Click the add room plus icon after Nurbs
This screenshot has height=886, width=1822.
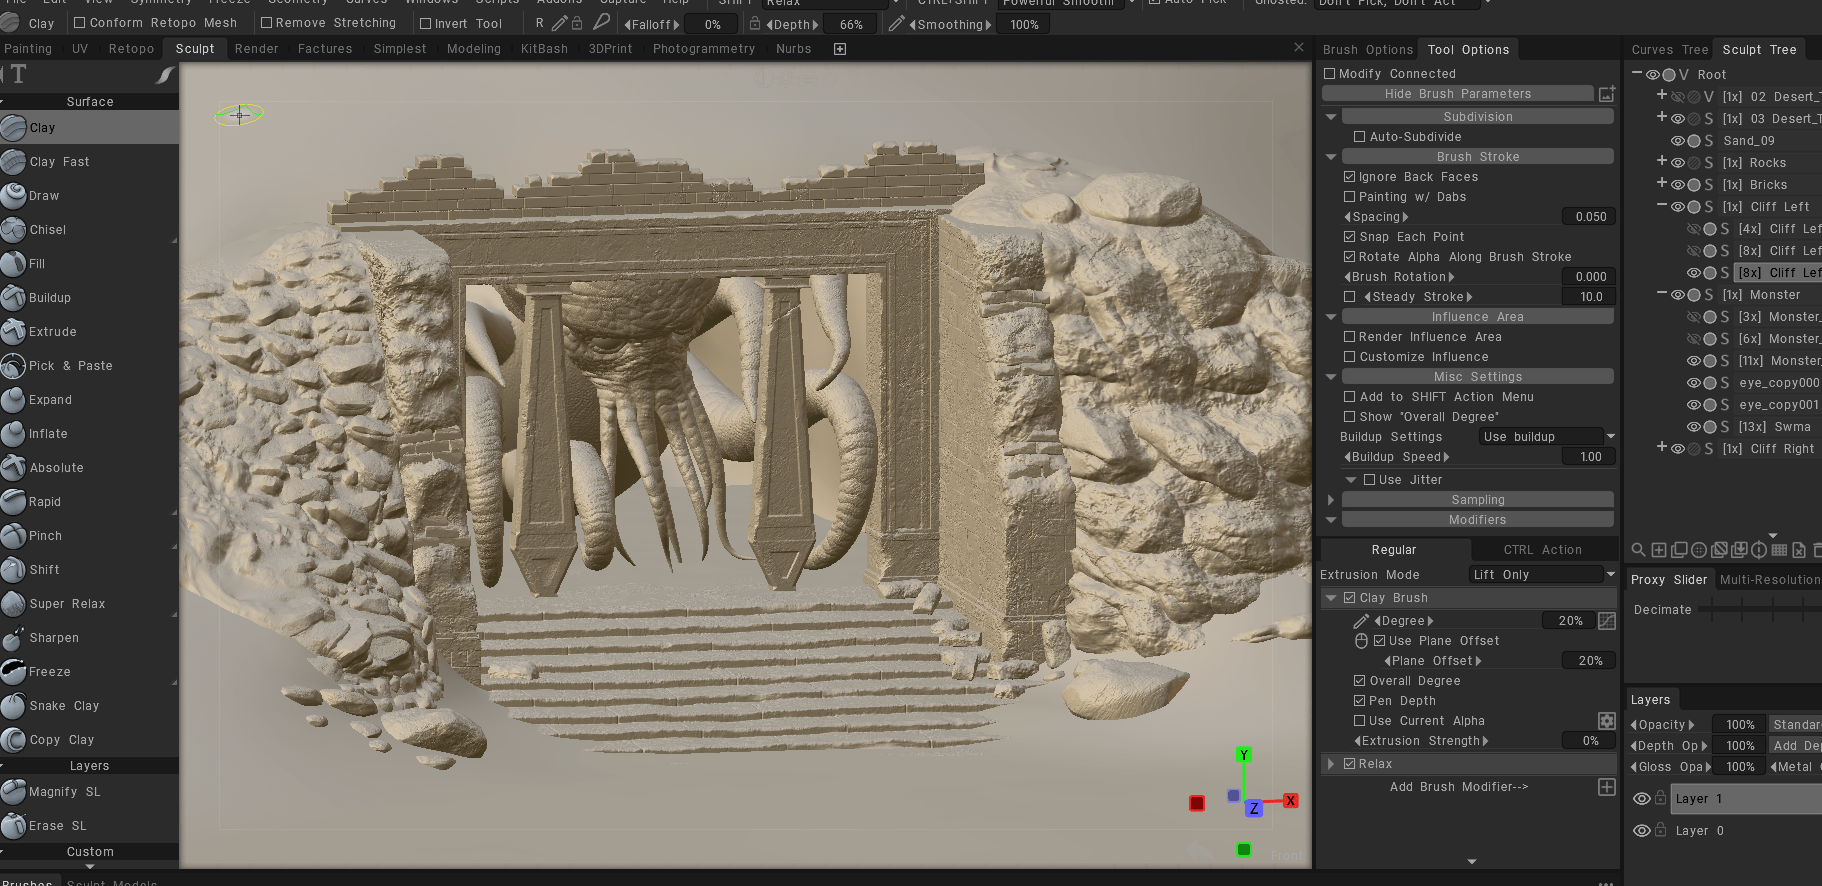(840, 49)
